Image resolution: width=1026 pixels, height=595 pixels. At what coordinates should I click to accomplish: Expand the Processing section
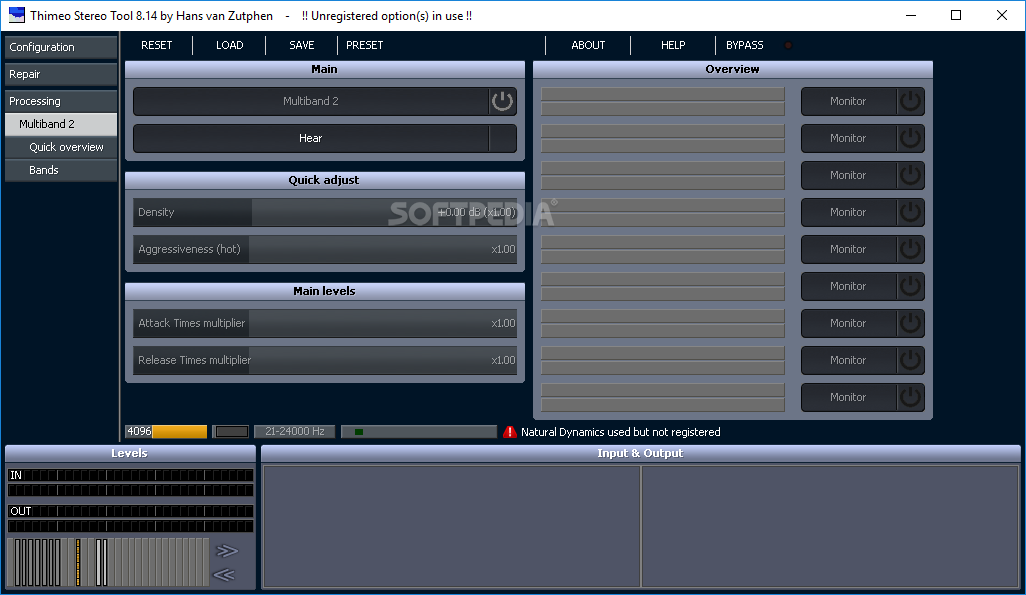(61, 101)
